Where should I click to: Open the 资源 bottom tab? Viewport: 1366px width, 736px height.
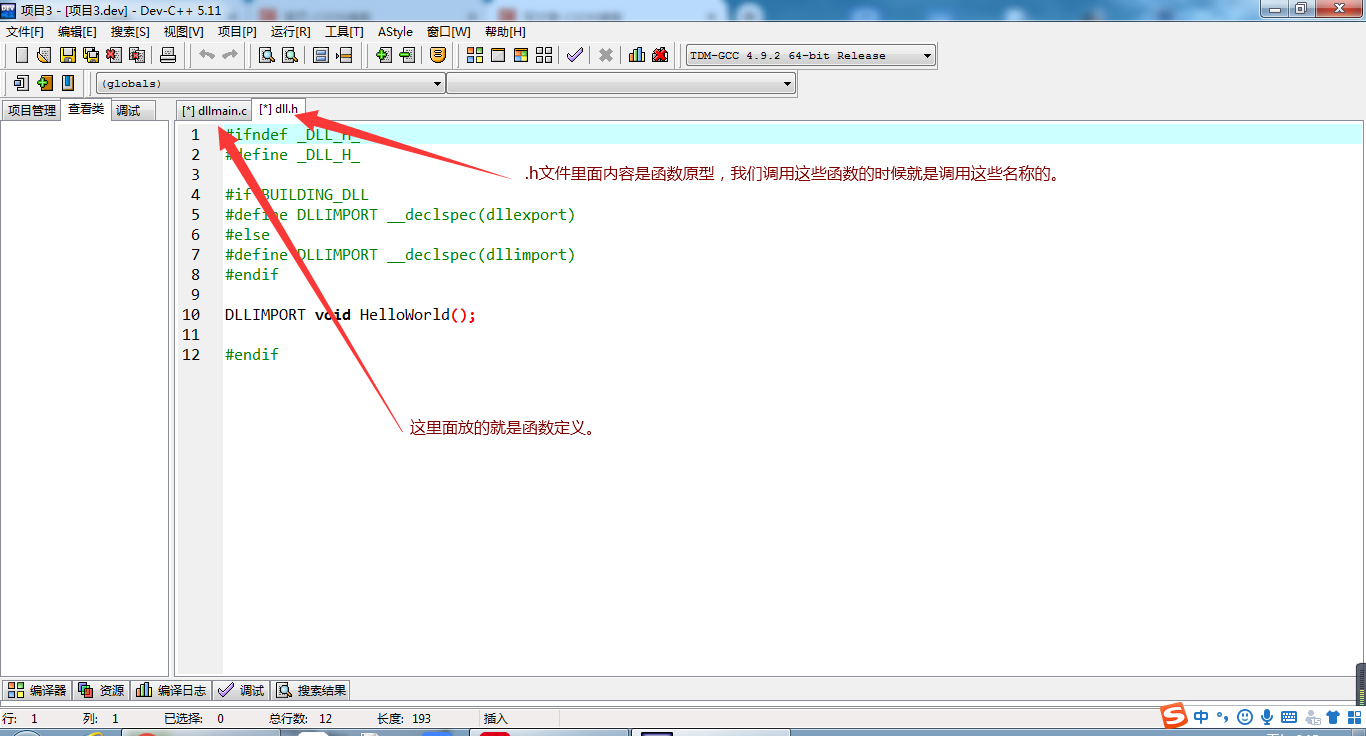coord(102,690)
